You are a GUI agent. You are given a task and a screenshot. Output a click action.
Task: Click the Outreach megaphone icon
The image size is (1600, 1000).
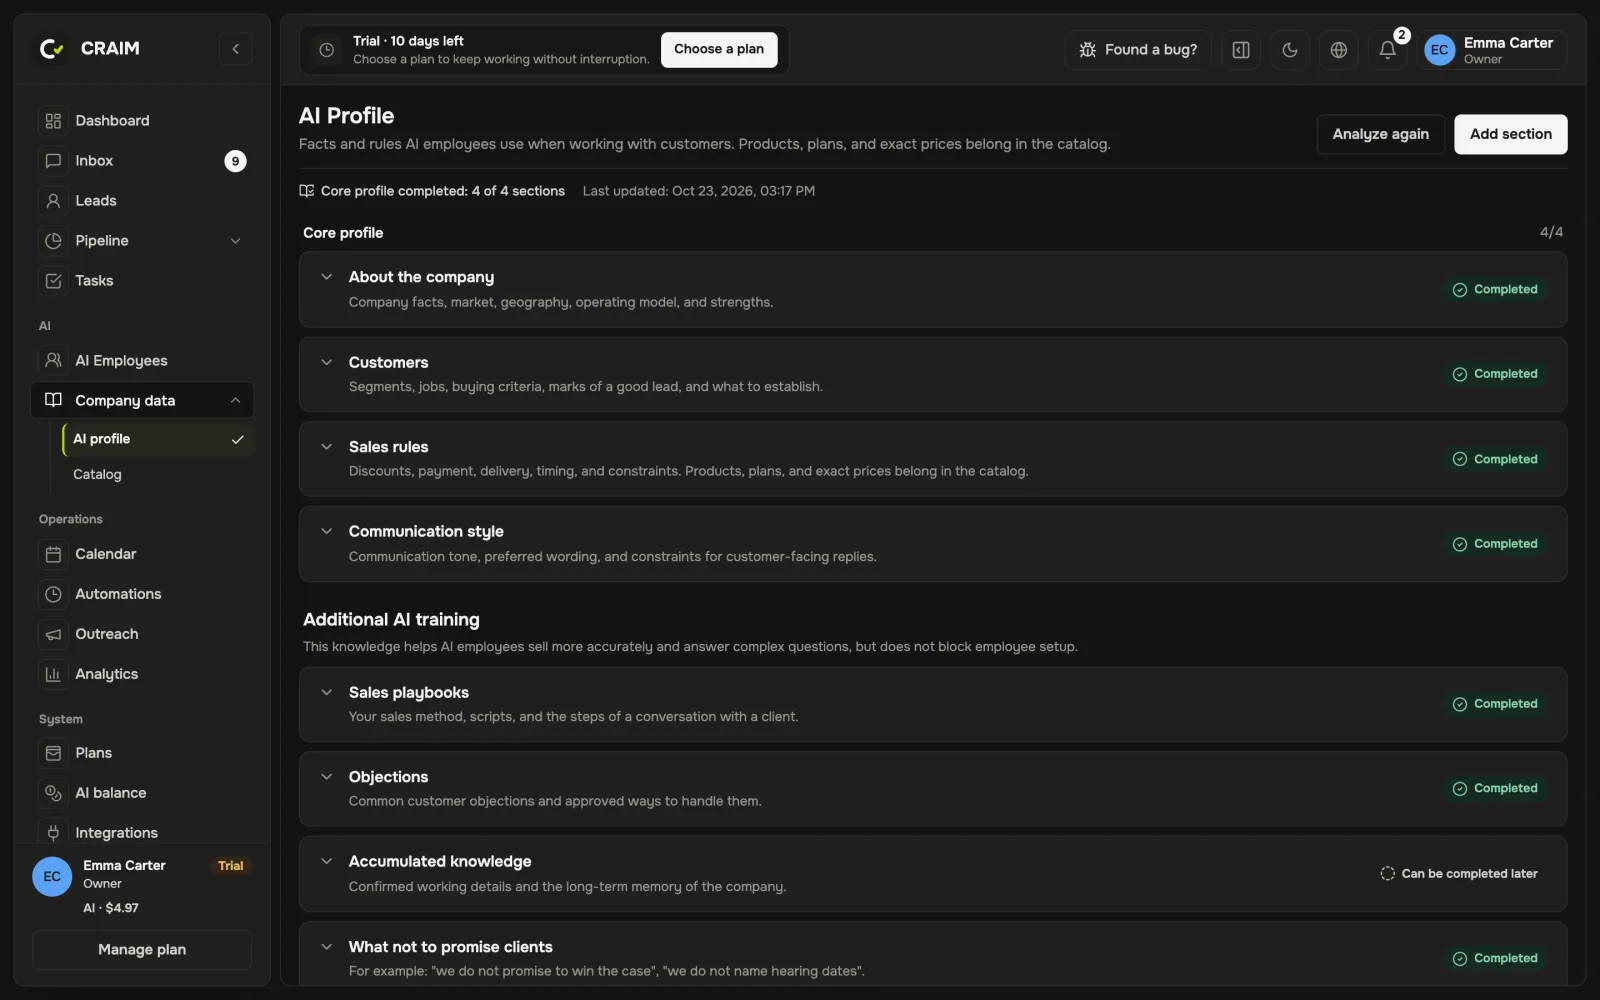click(x=53, y=634)
